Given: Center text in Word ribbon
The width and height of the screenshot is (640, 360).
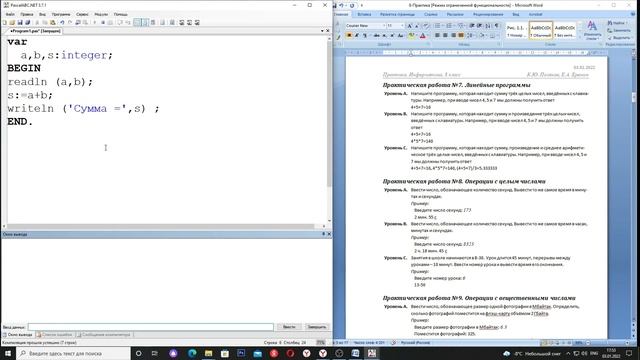Looking at the screenshot, I should 445,36.
